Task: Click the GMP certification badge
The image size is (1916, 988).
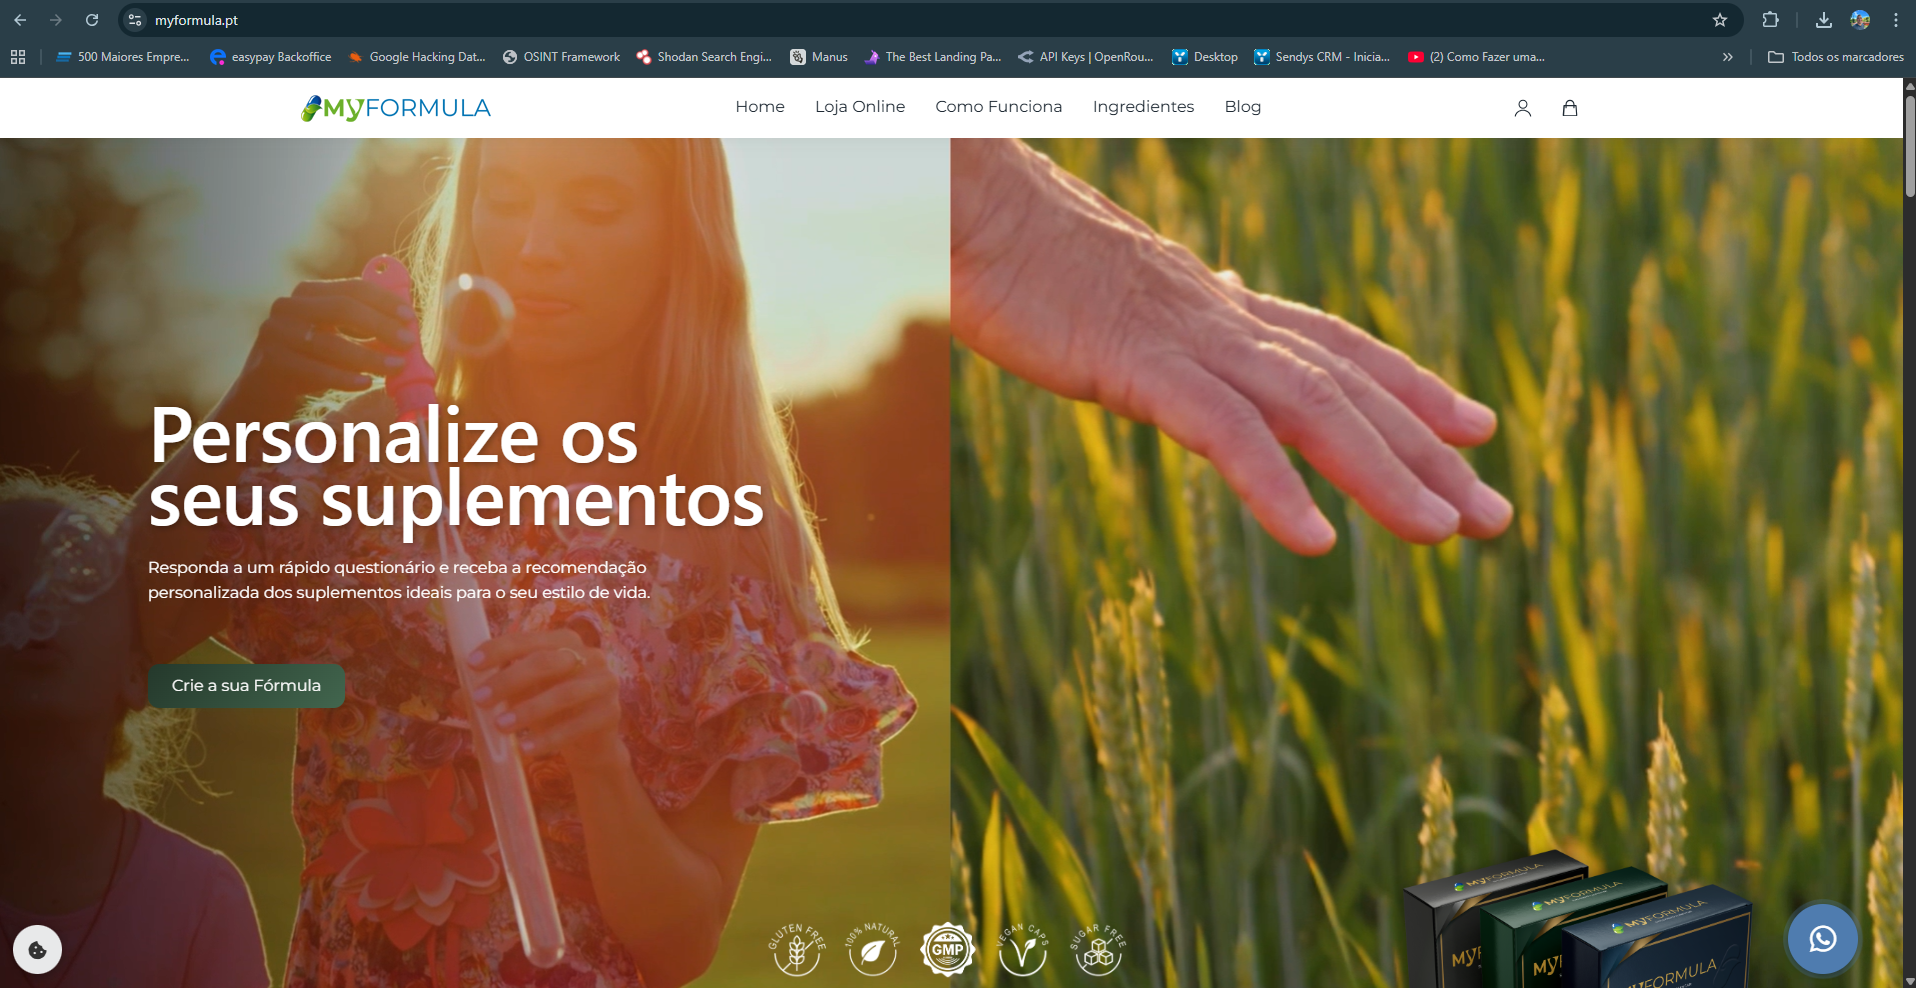Action: 947,949
